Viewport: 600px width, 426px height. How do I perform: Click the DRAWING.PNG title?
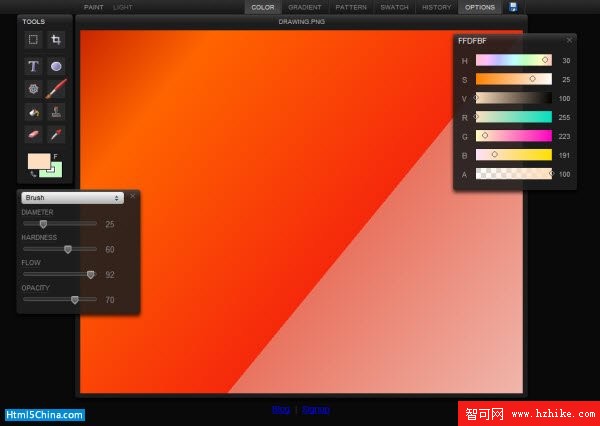click(302, 22)
